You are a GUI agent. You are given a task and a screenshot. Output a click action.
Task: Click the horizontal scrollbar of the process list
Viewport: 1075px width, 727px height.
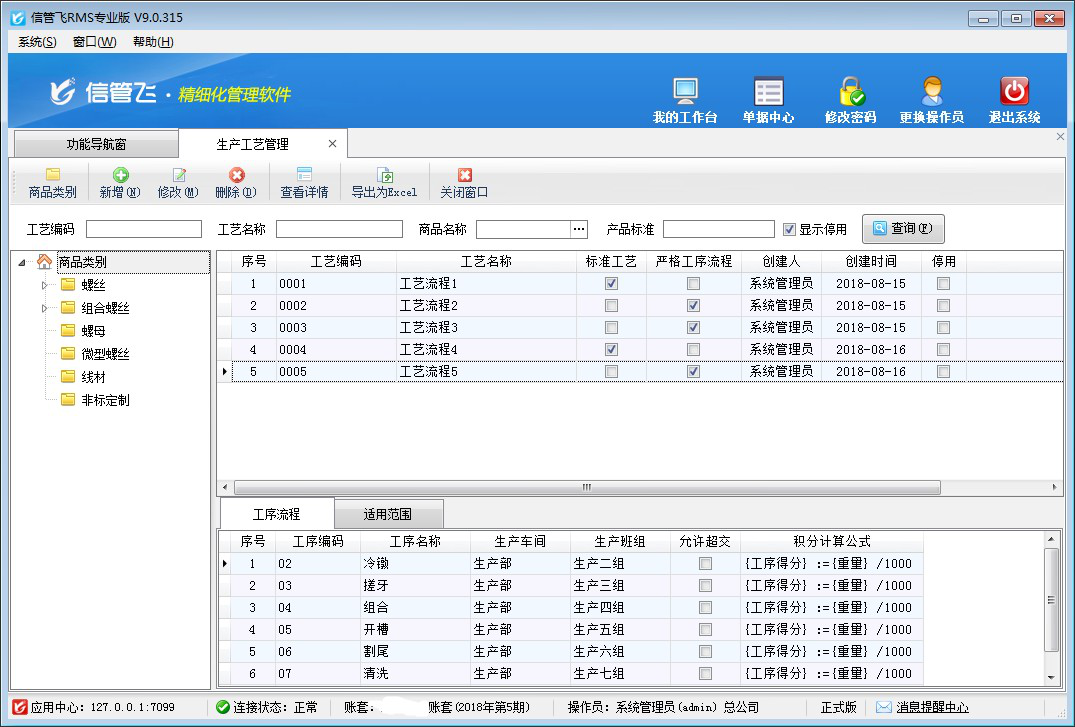[x=586, y=488]
